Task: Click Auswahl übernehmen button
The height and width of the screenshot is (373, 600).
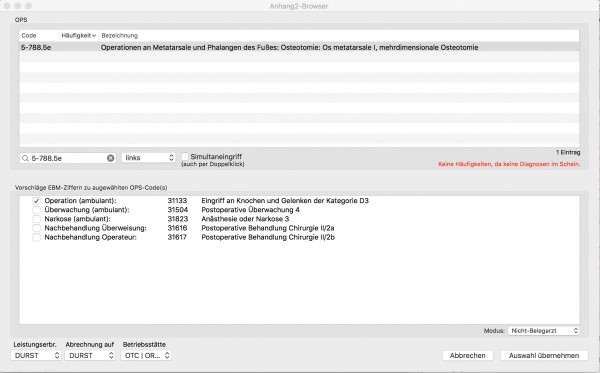Action: tap(544, 355)
